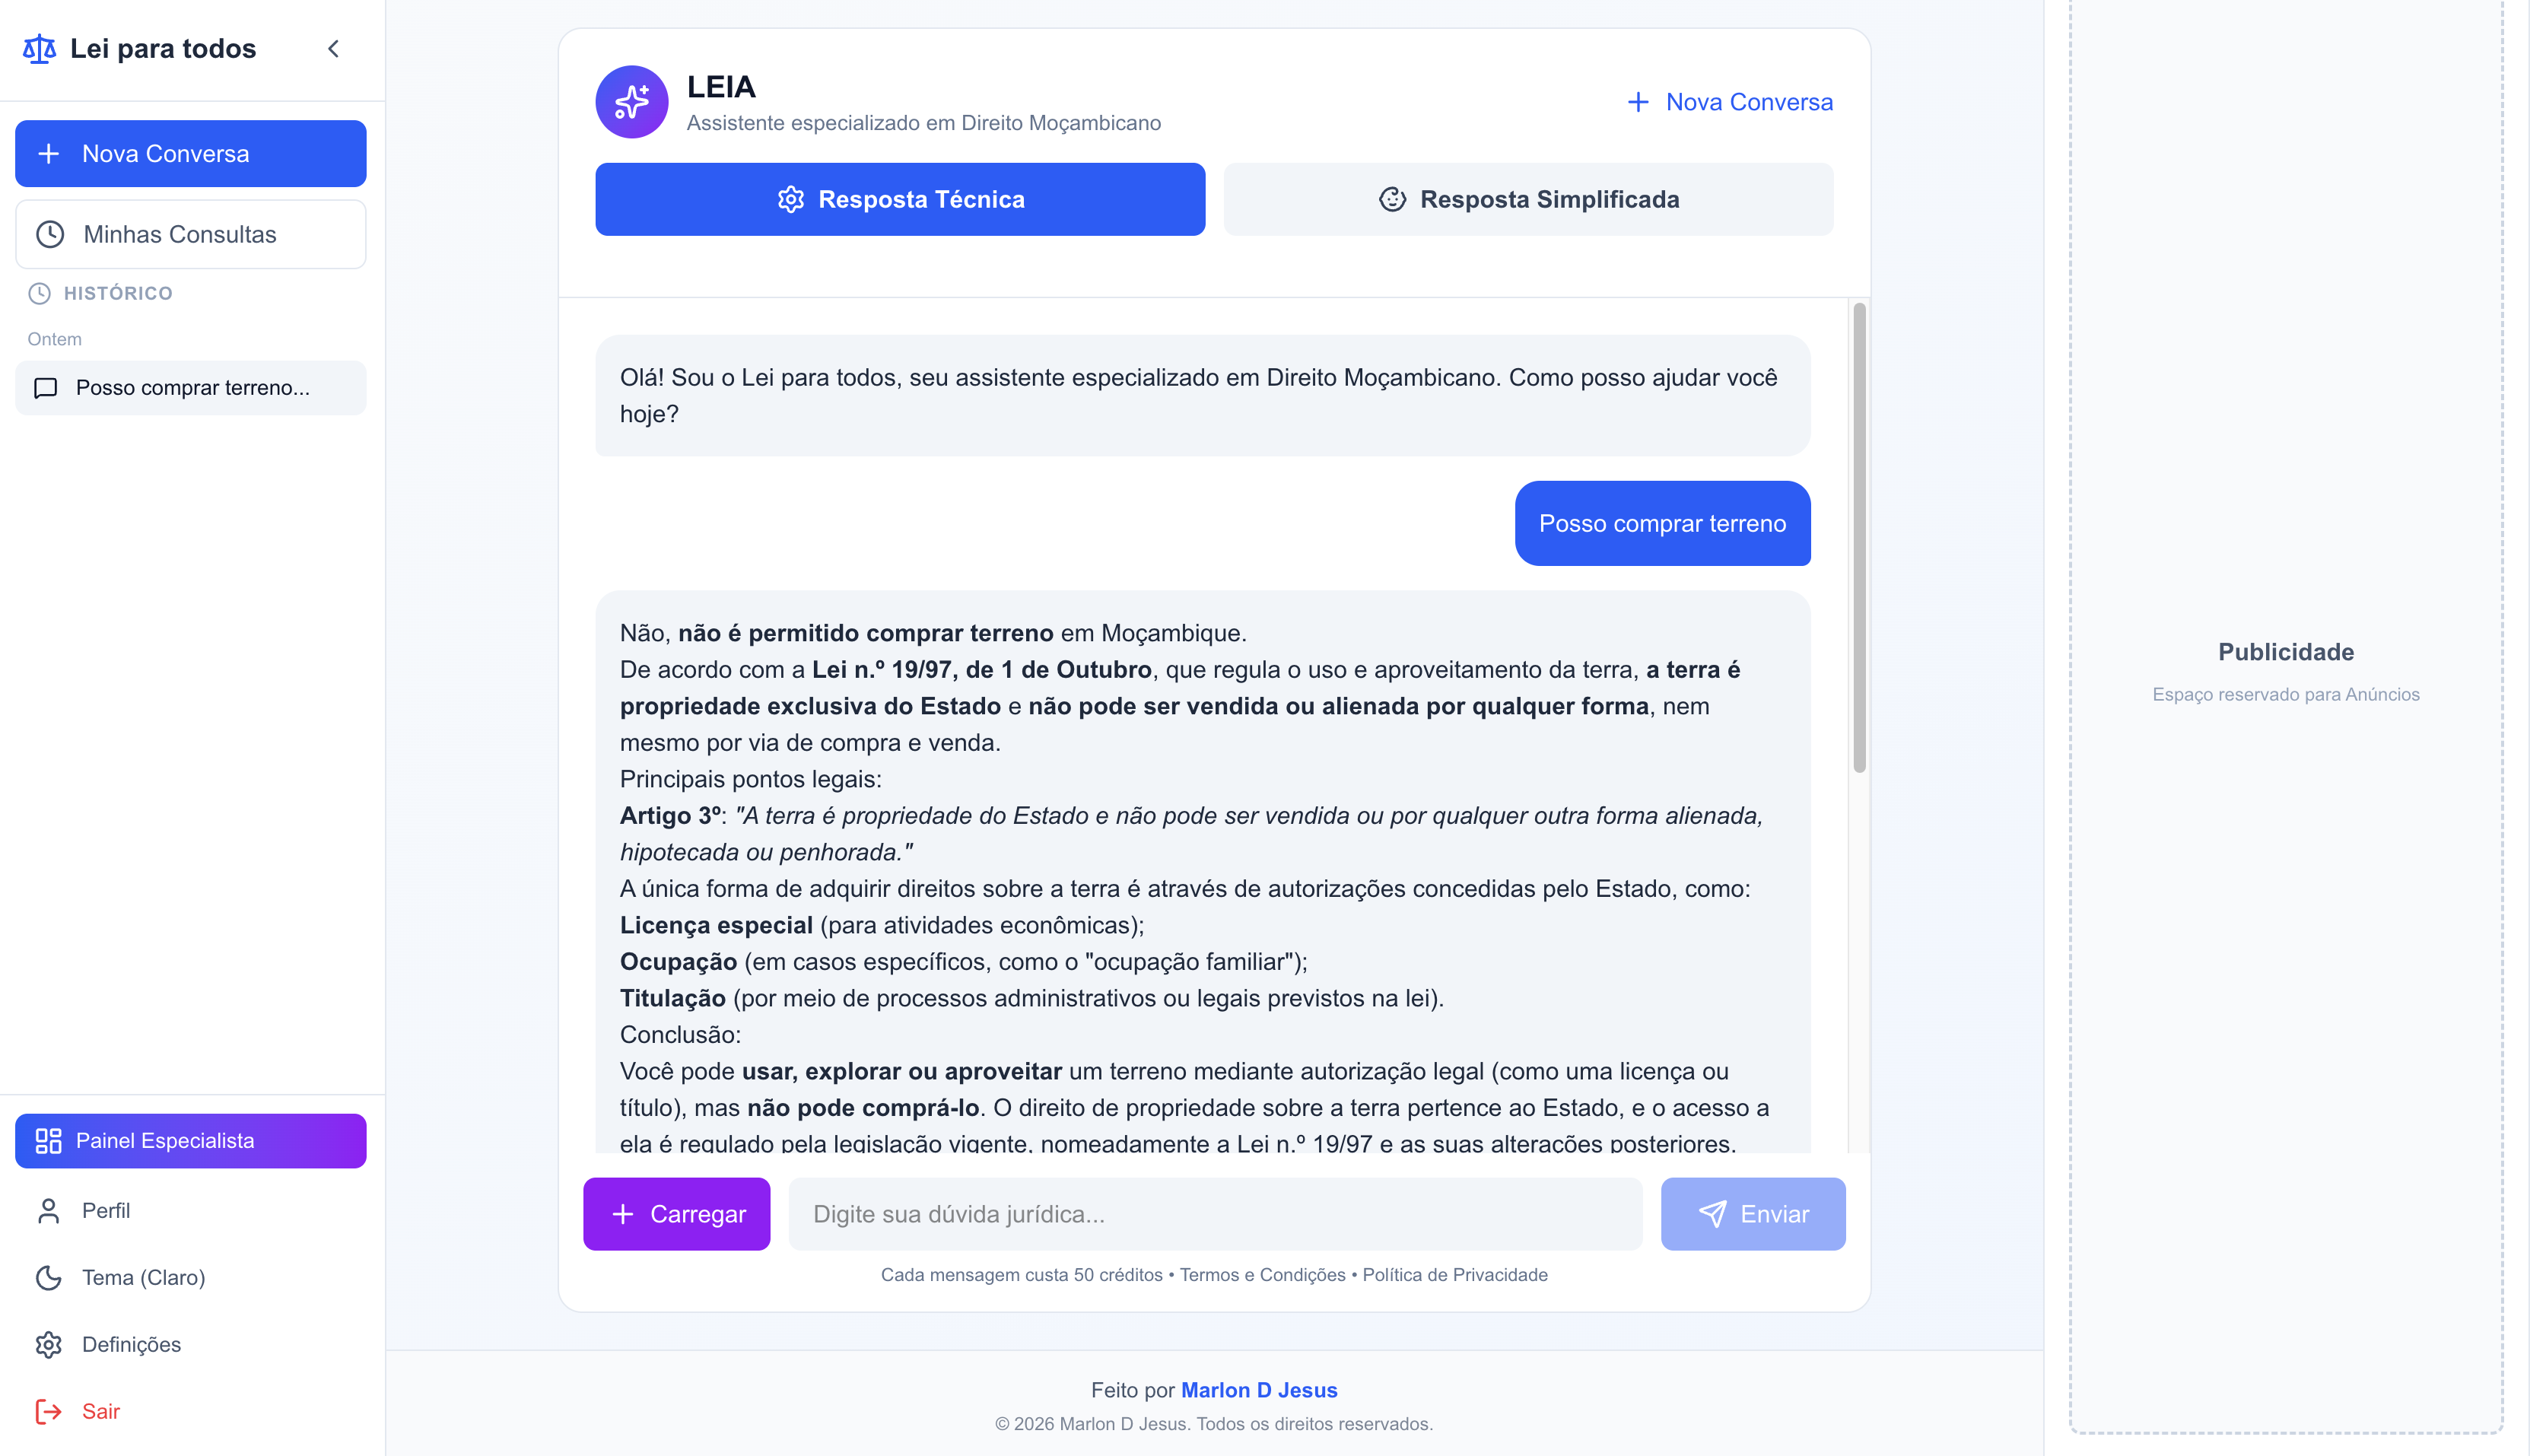Enable Resposta Técnica mode
This screenshot has height=1456, width=2530.
(899, 199)
